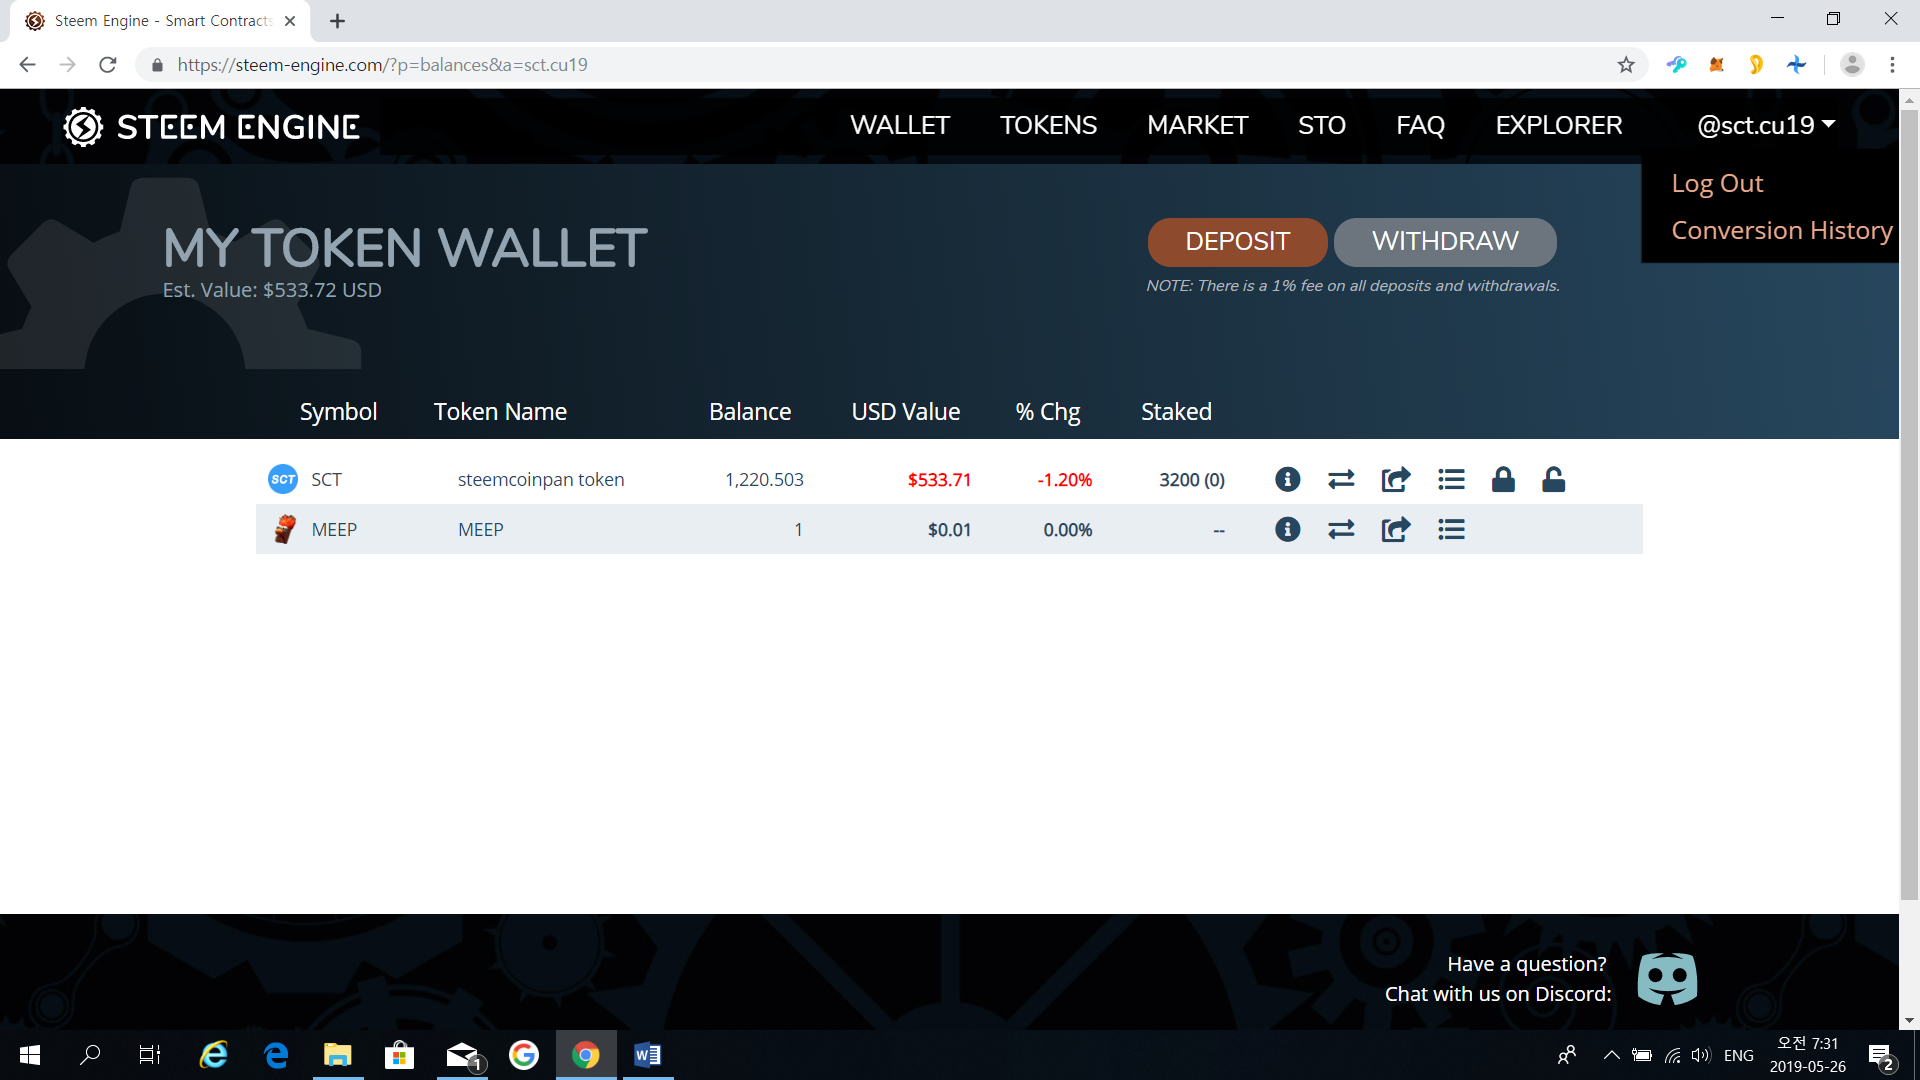Screen dimensions: 1920x1080
Task: Open Windows Start menu
Action: [30, 1055]
